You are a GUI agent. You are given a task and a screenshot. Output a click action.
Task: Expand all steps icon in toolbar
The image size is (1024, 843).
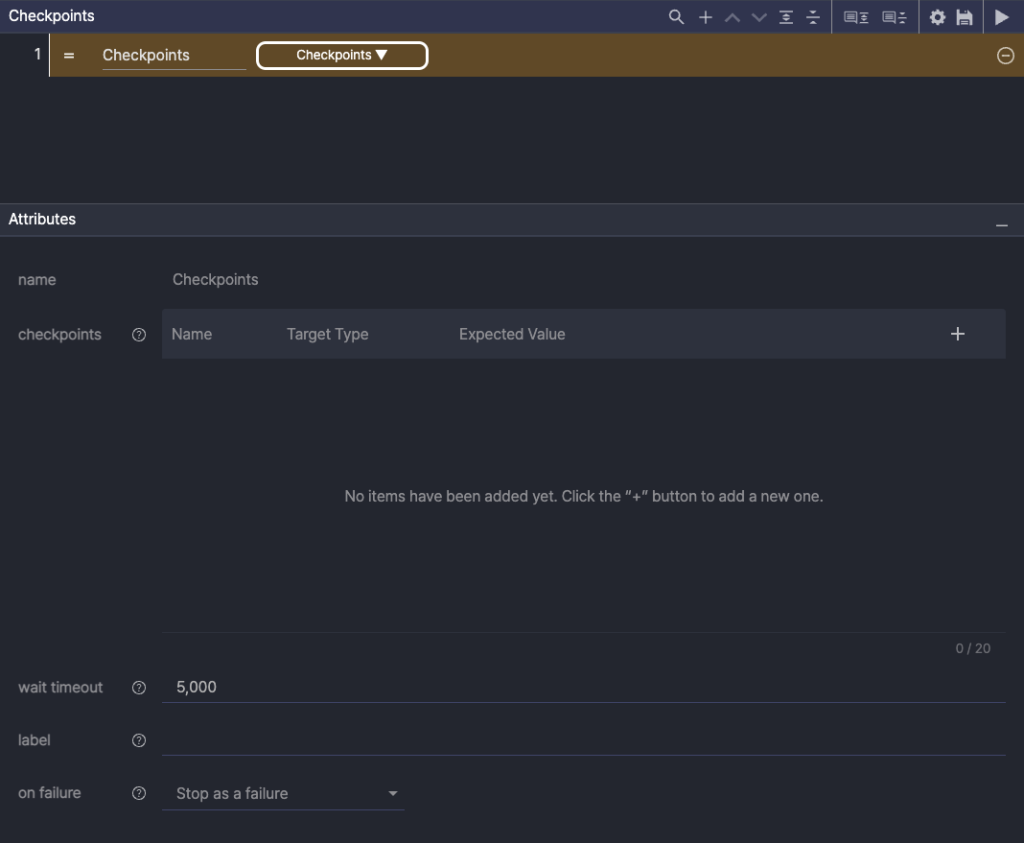click(x=787, y=17)
